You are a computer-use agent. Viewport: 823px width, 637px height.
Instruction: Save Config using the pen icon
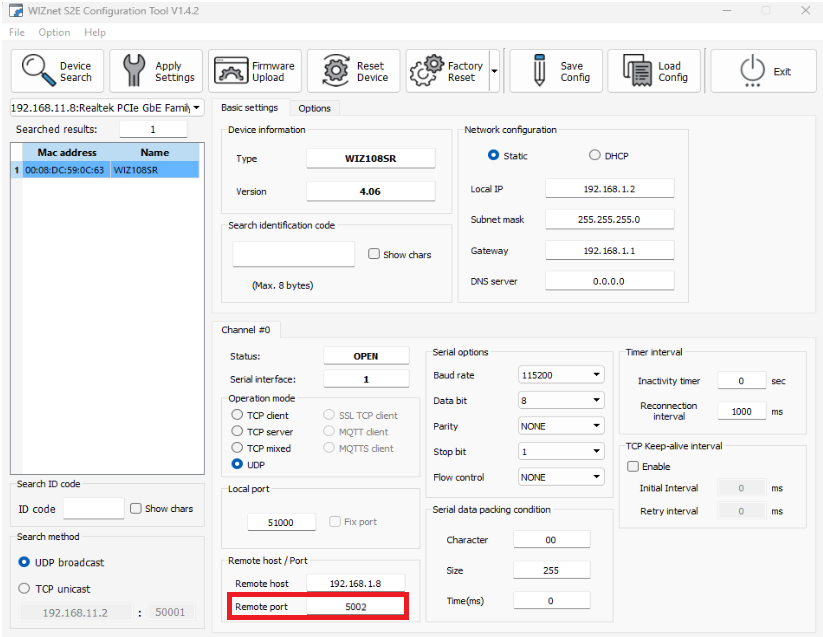tap(540, 72)
